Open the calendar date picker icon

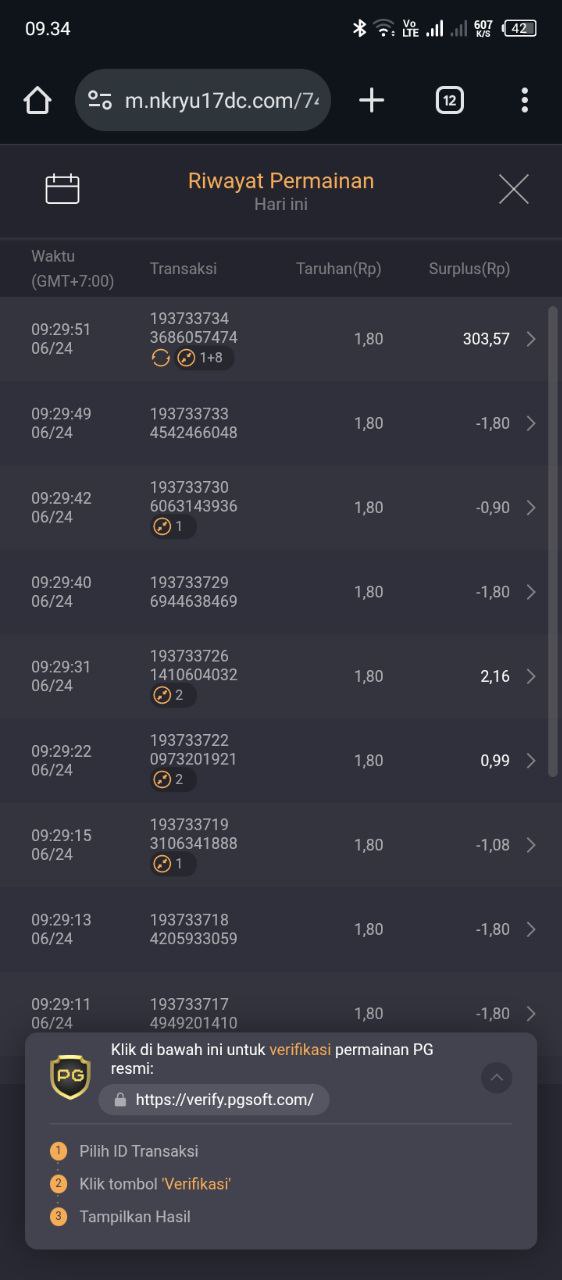(x=62, y=189)
